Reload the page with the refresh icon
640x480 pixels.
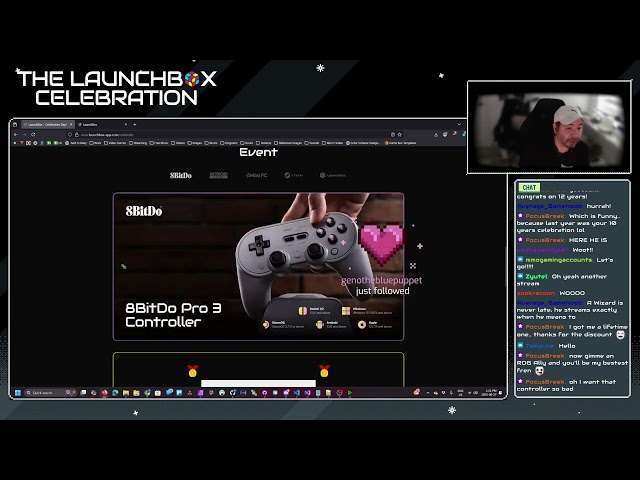(x=33, y=135)
